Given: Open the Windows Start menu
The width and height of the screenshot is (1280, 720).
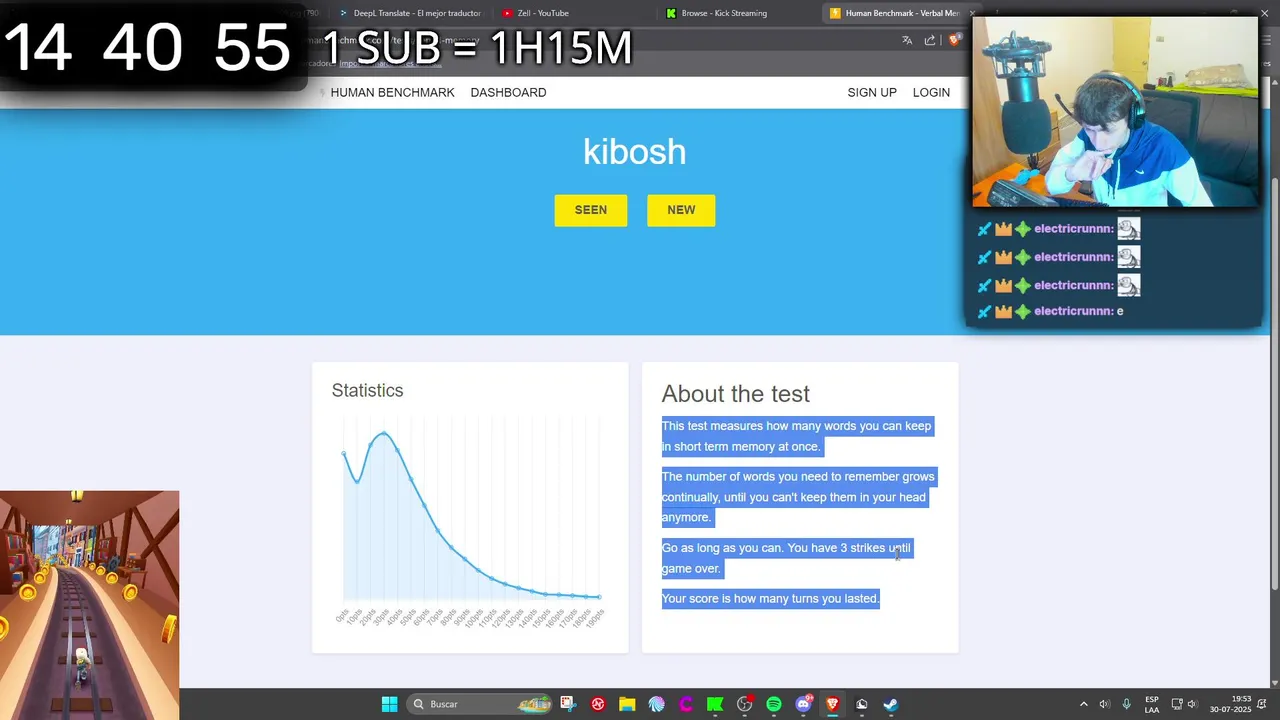Looking at the screenshot, I should point(389,704).
